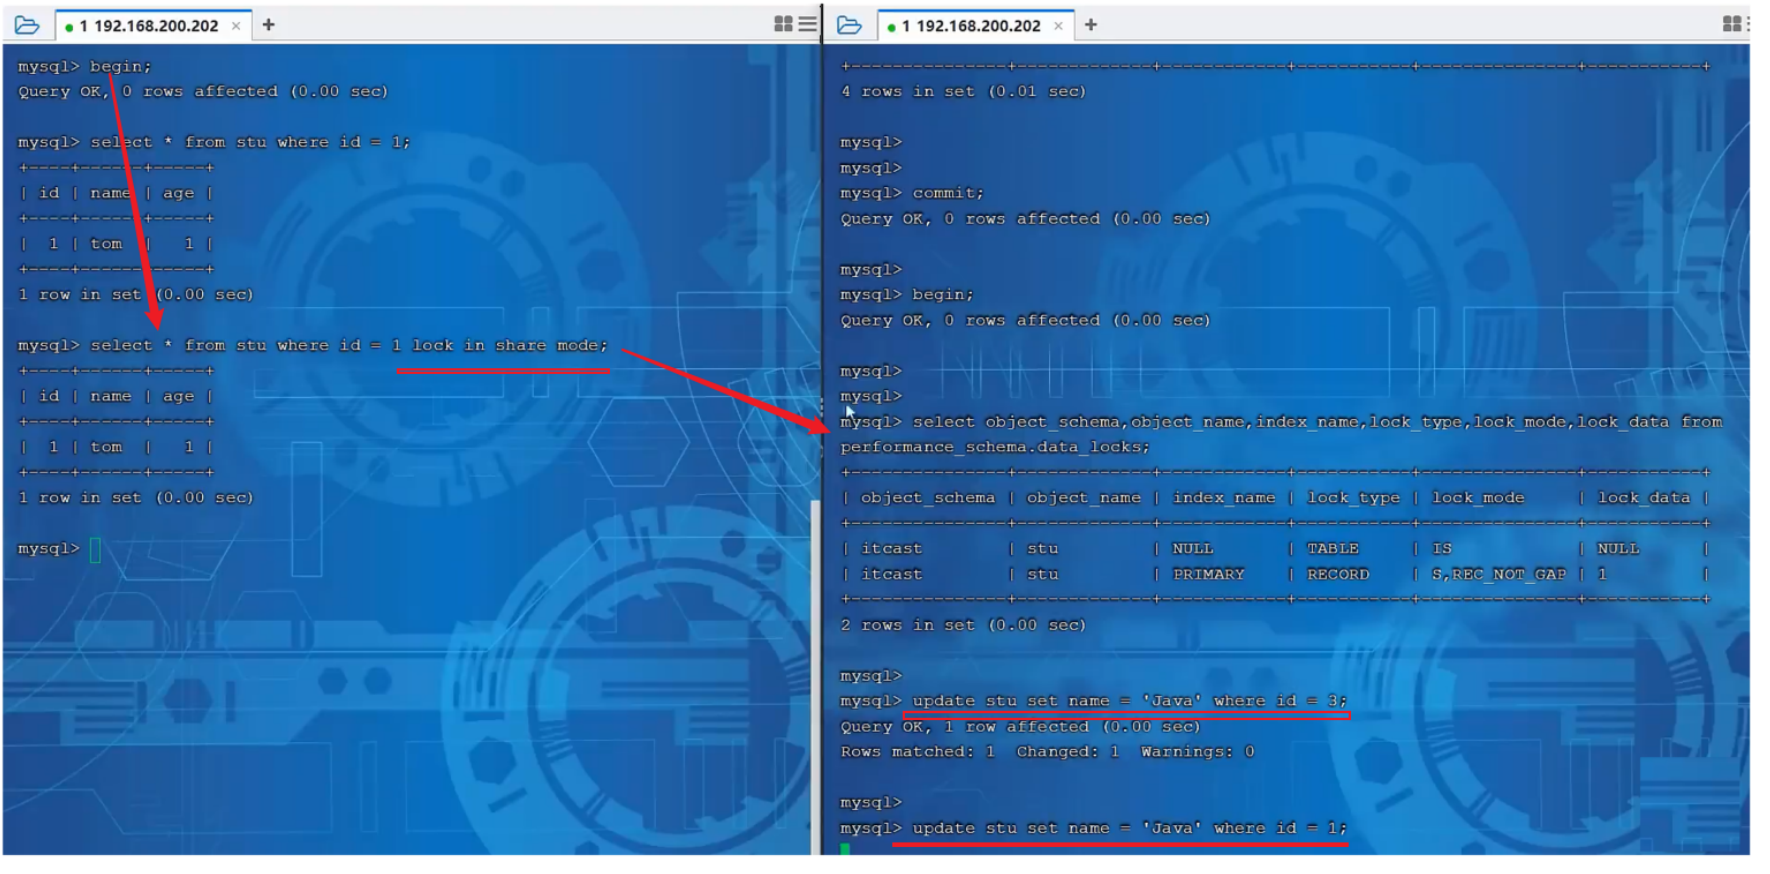Image resolution: width=1770 pixels, height=874 pixels.
Task: Click 'TABLE' lock type cell
Action: coord(1333,548)
